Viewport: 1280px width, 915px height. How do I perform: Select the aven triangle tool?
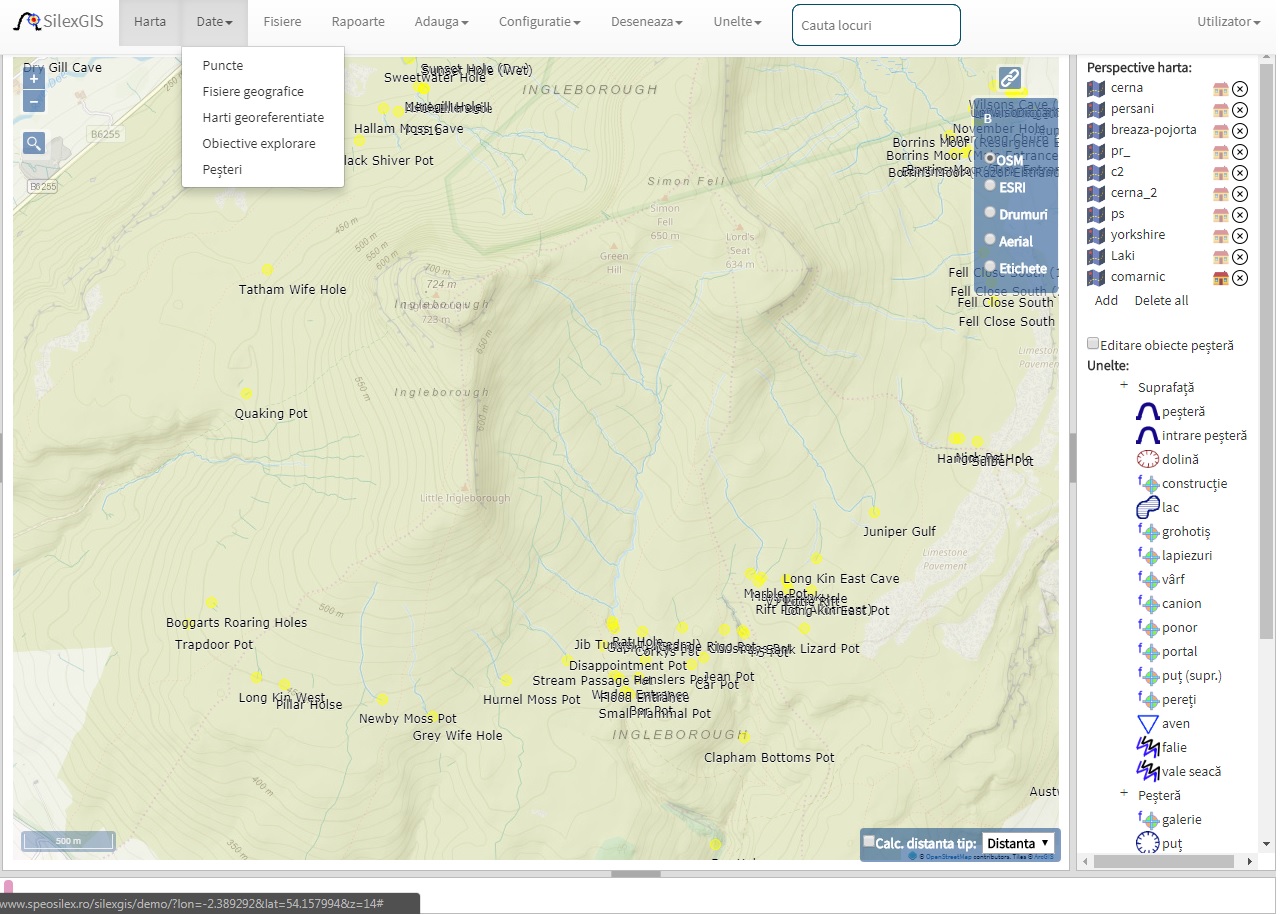tap(1147, 724)
